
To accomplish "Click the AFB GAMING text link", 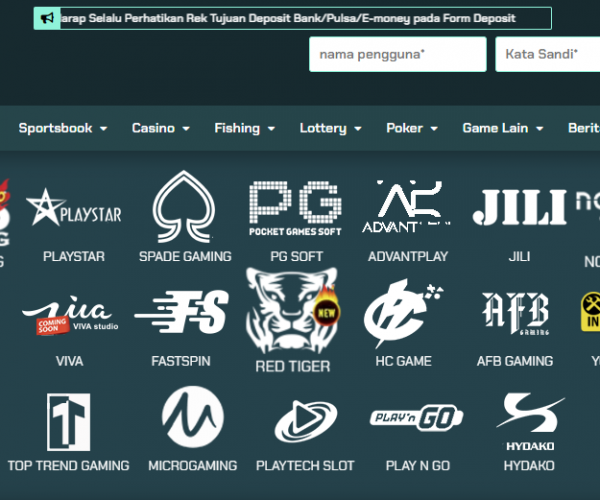I will click(514, 361).
